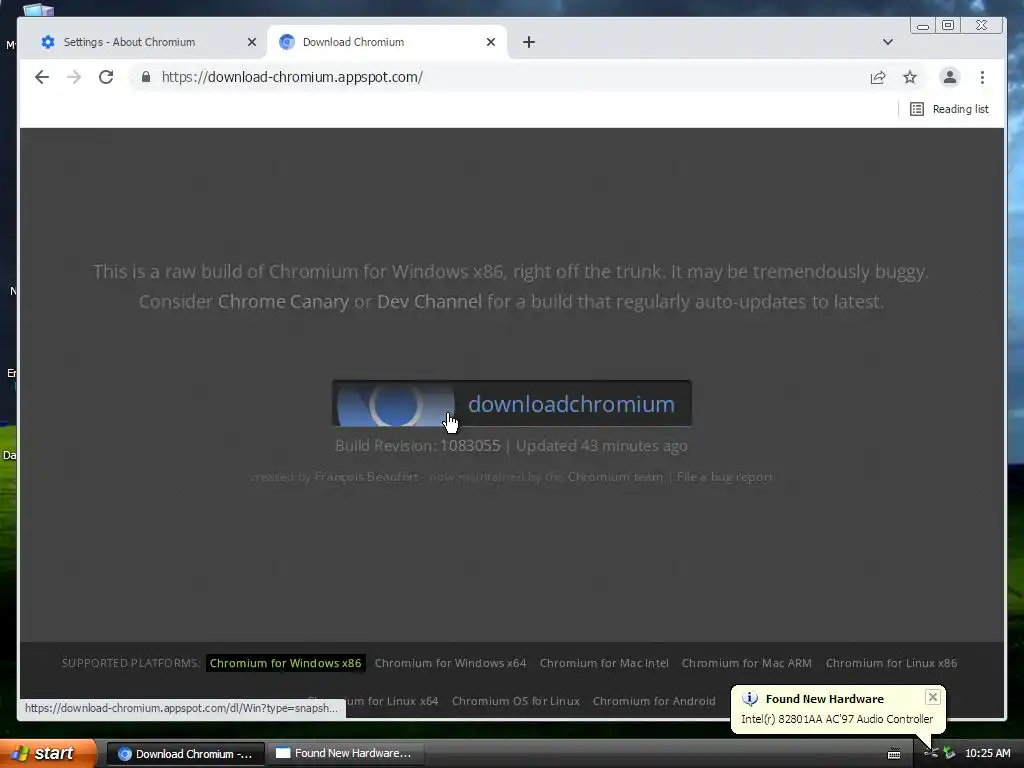Open the Windows start menu
The image size is (1024, 768).
(47, 753)
